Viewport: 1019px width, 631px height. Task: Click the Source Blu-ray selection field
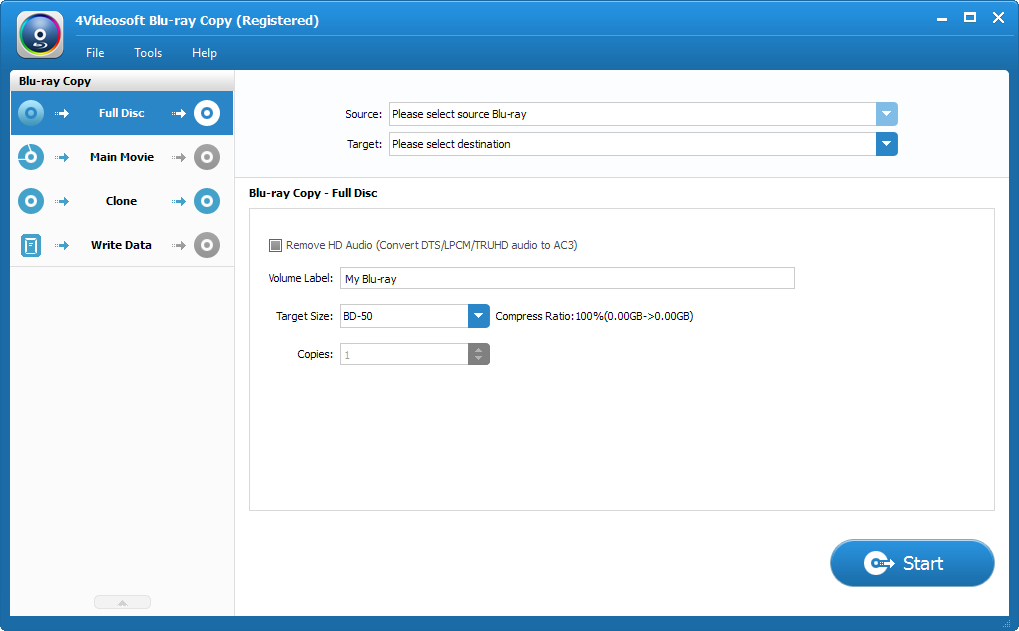click(x=632, y=114)
